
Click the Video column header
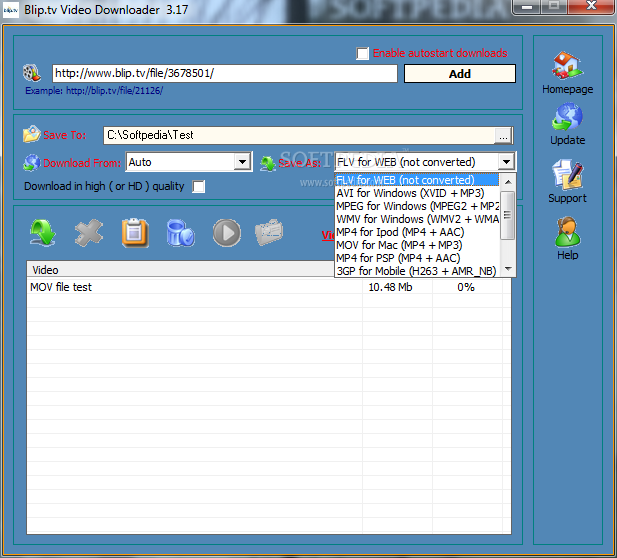click(181, 270)
